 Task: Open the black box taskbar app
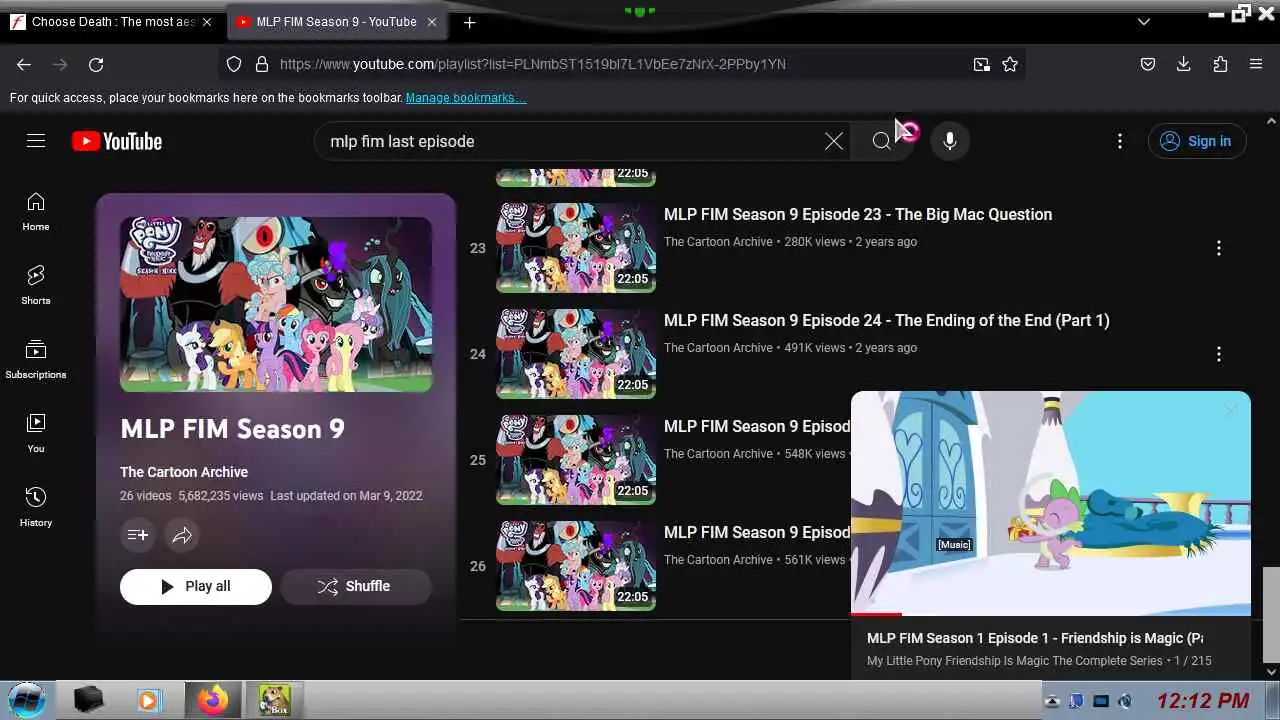[89, 700]
